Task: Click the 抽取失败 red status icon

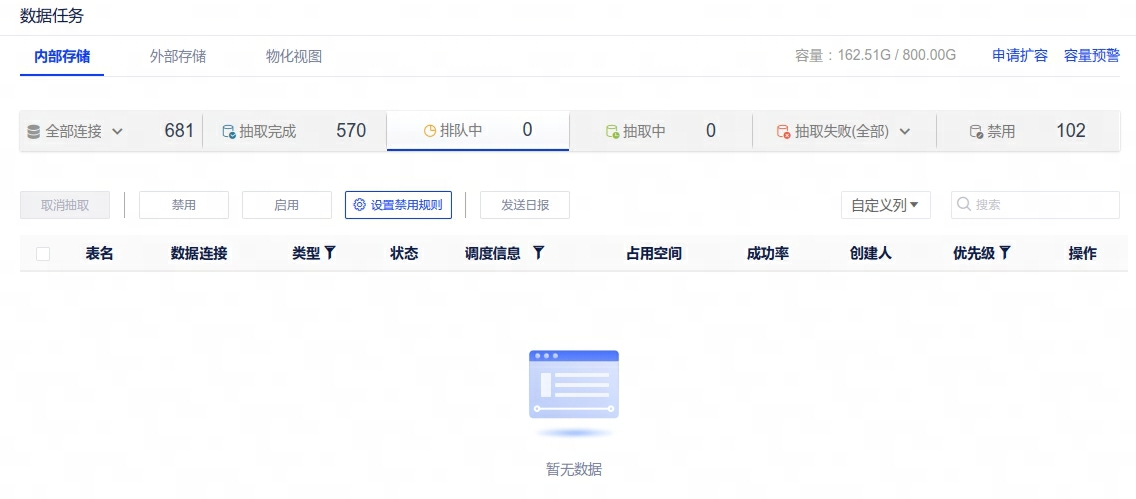Action: click(784, 131)
